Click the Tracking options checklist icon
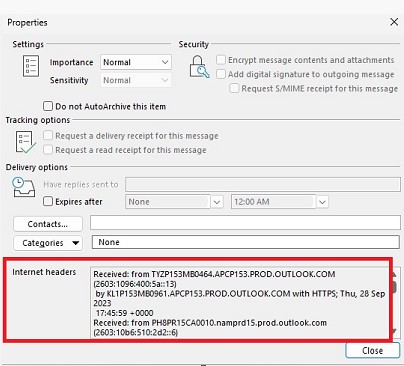Viewport: 404px width, 366px height. pos(25,142)
